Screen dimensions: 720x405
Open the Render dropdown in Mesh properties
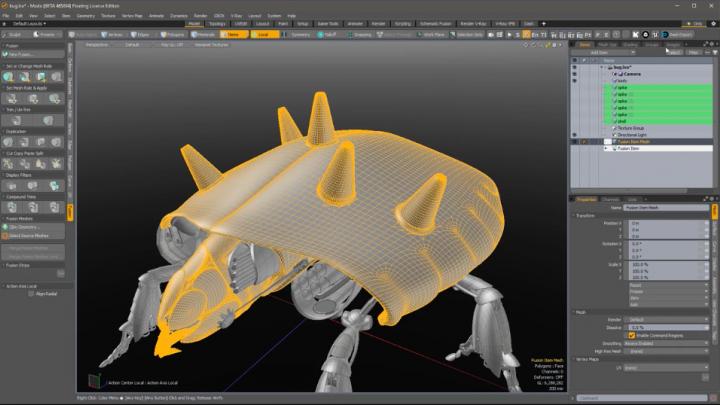point(665,319)
